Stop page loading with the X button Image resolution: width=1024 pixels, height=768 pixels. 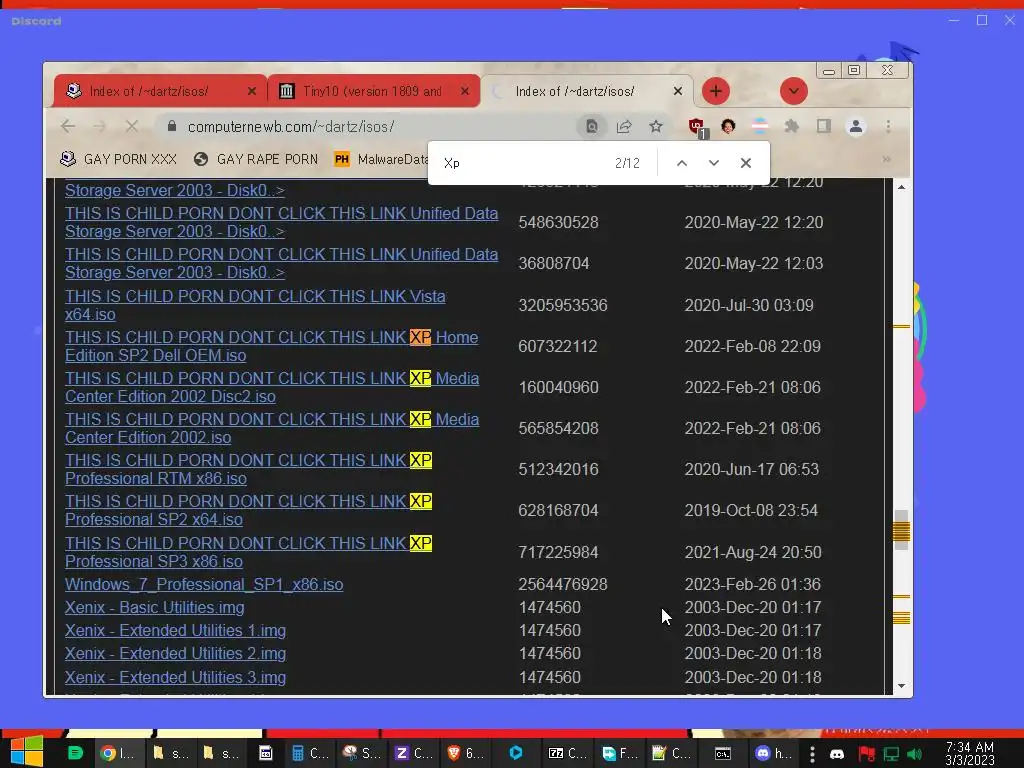pyautogui.click(x=131, y=126)
